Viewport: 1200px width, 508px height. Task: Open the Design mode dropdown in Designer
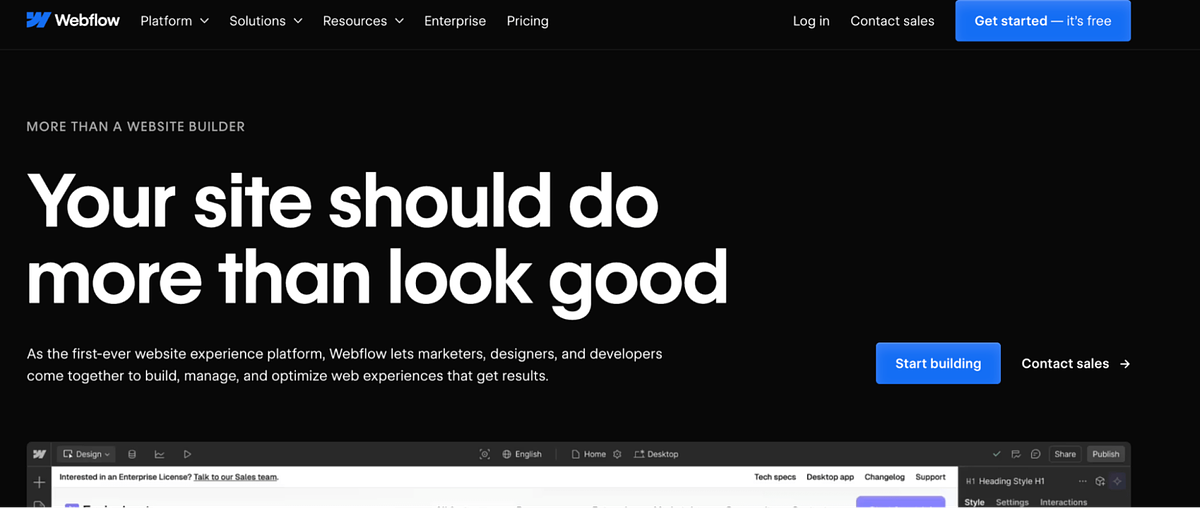pyautogui.click(x=87, y=454)
